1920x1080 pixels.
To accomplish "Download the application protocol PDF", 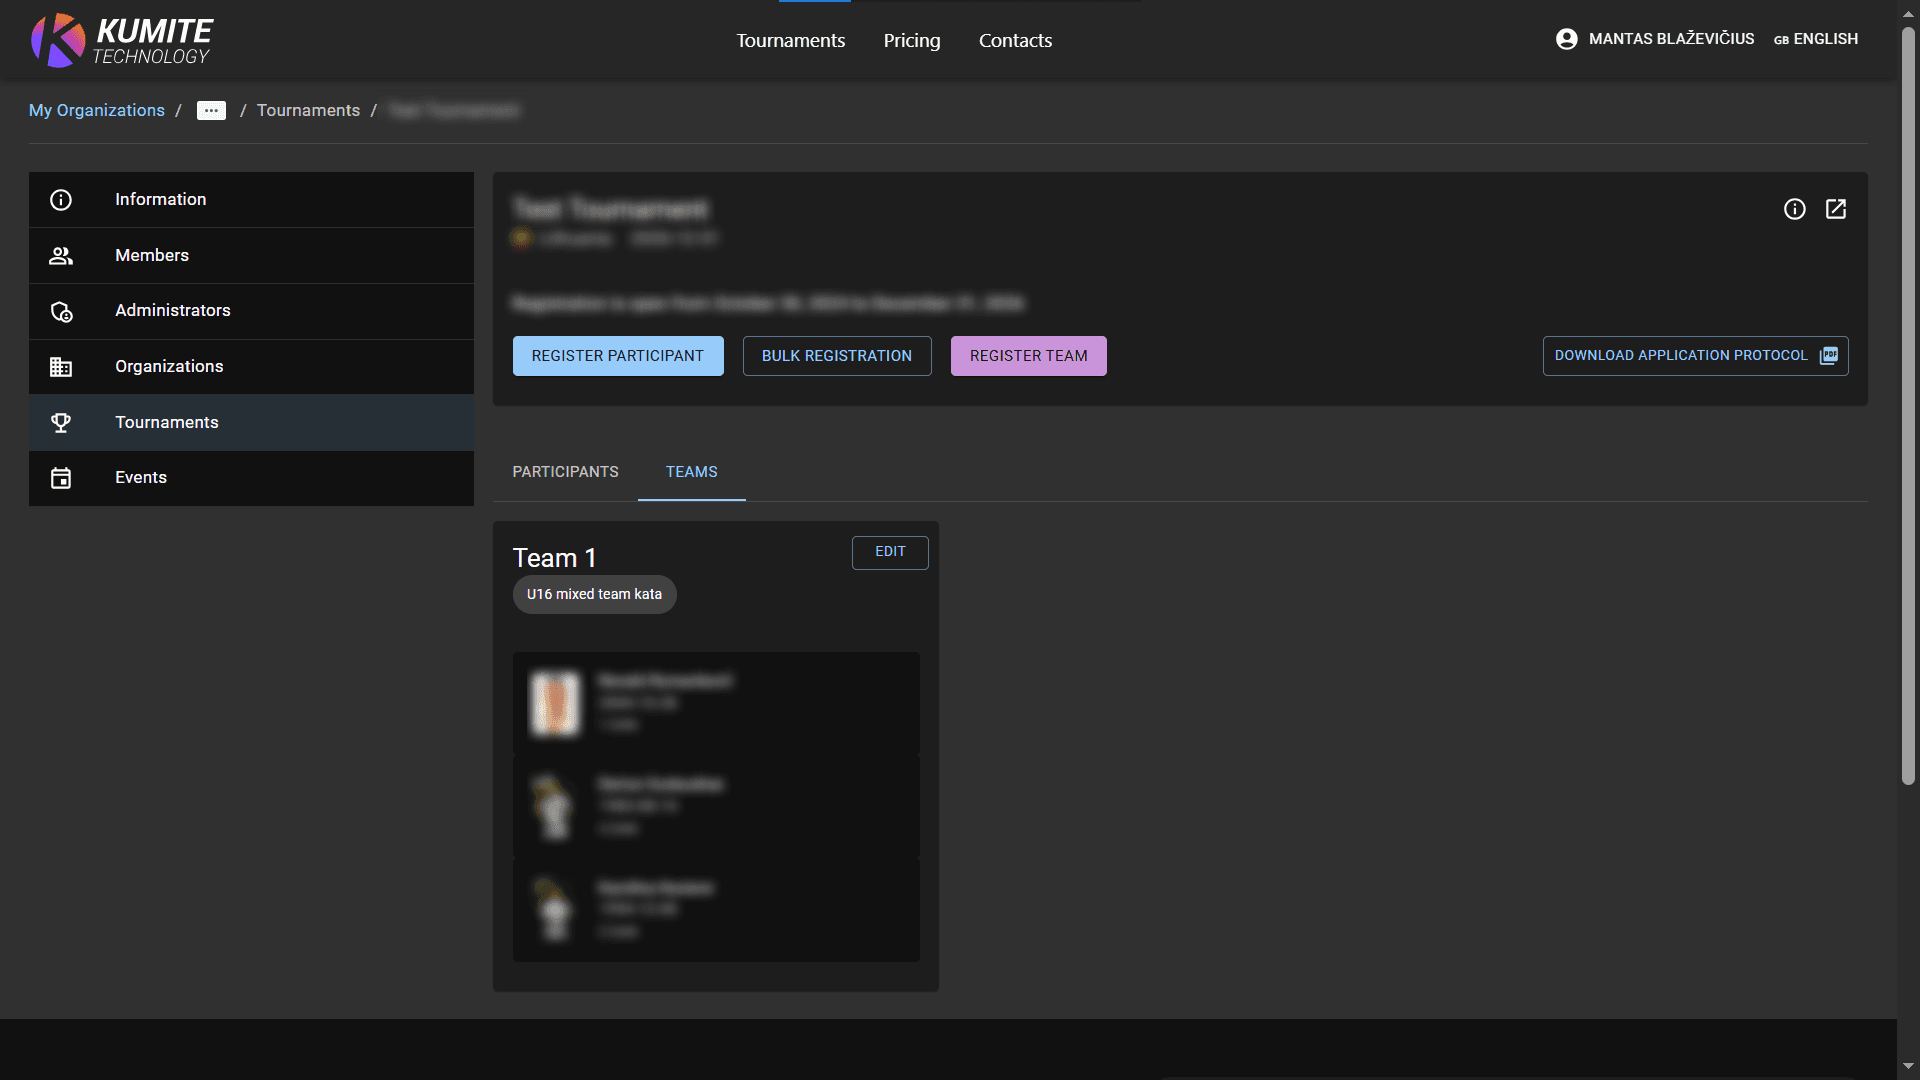I will (1694, 356).
